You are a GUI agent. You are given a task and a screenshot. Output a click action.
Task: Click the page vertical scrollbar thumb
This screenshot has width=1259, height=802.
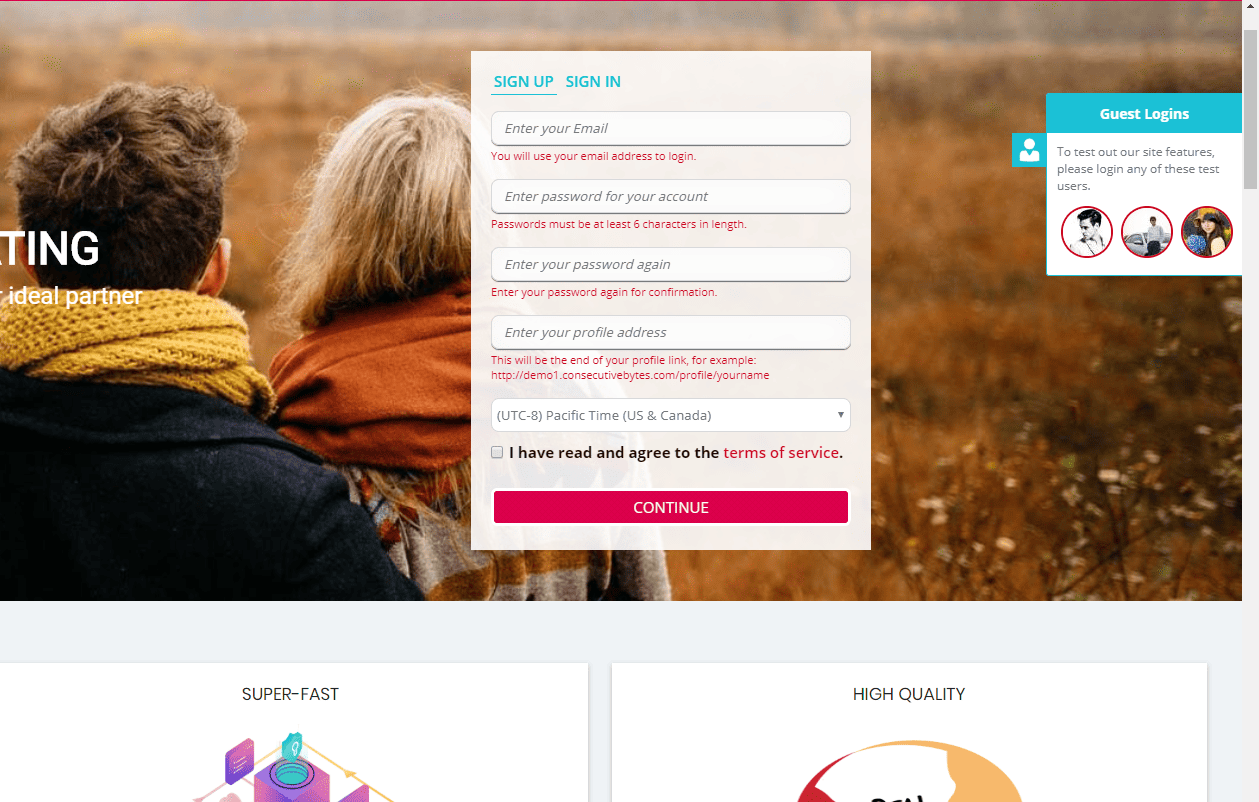(1250, 108)
